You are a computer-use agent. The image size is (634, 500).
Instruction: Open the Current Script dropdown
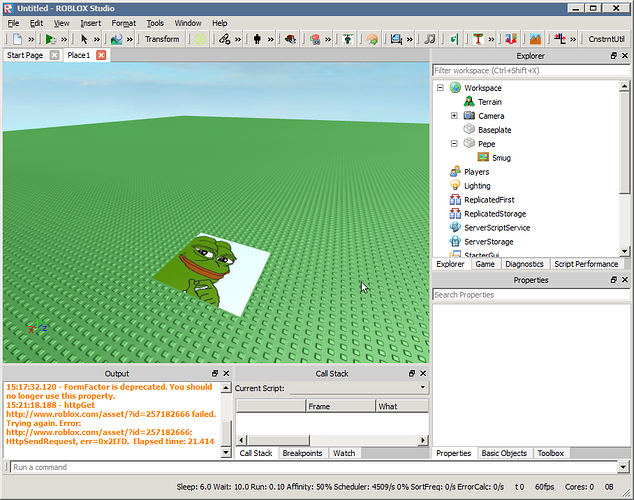click(423, 388)
